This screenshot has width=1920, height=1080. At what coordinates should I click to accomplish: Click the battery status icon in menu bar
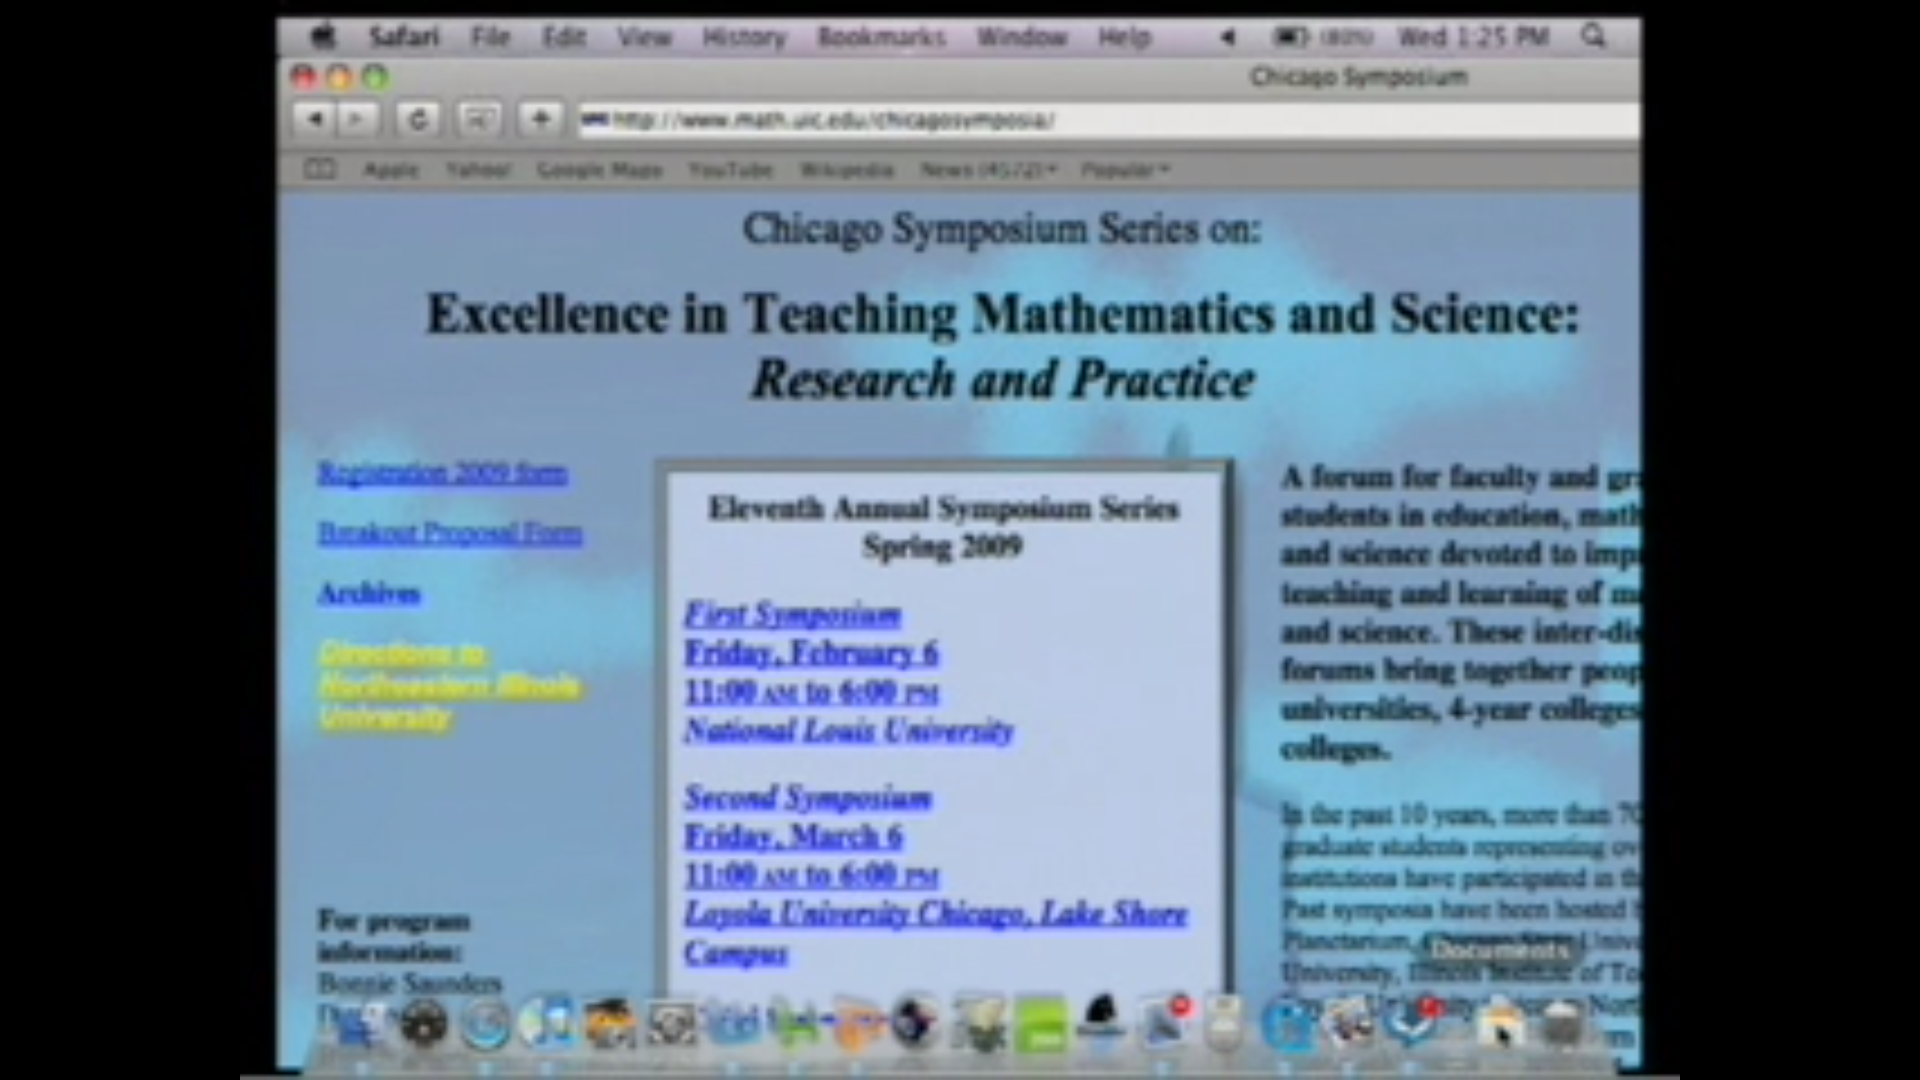pyautogui.click(x=1289, y=37)
